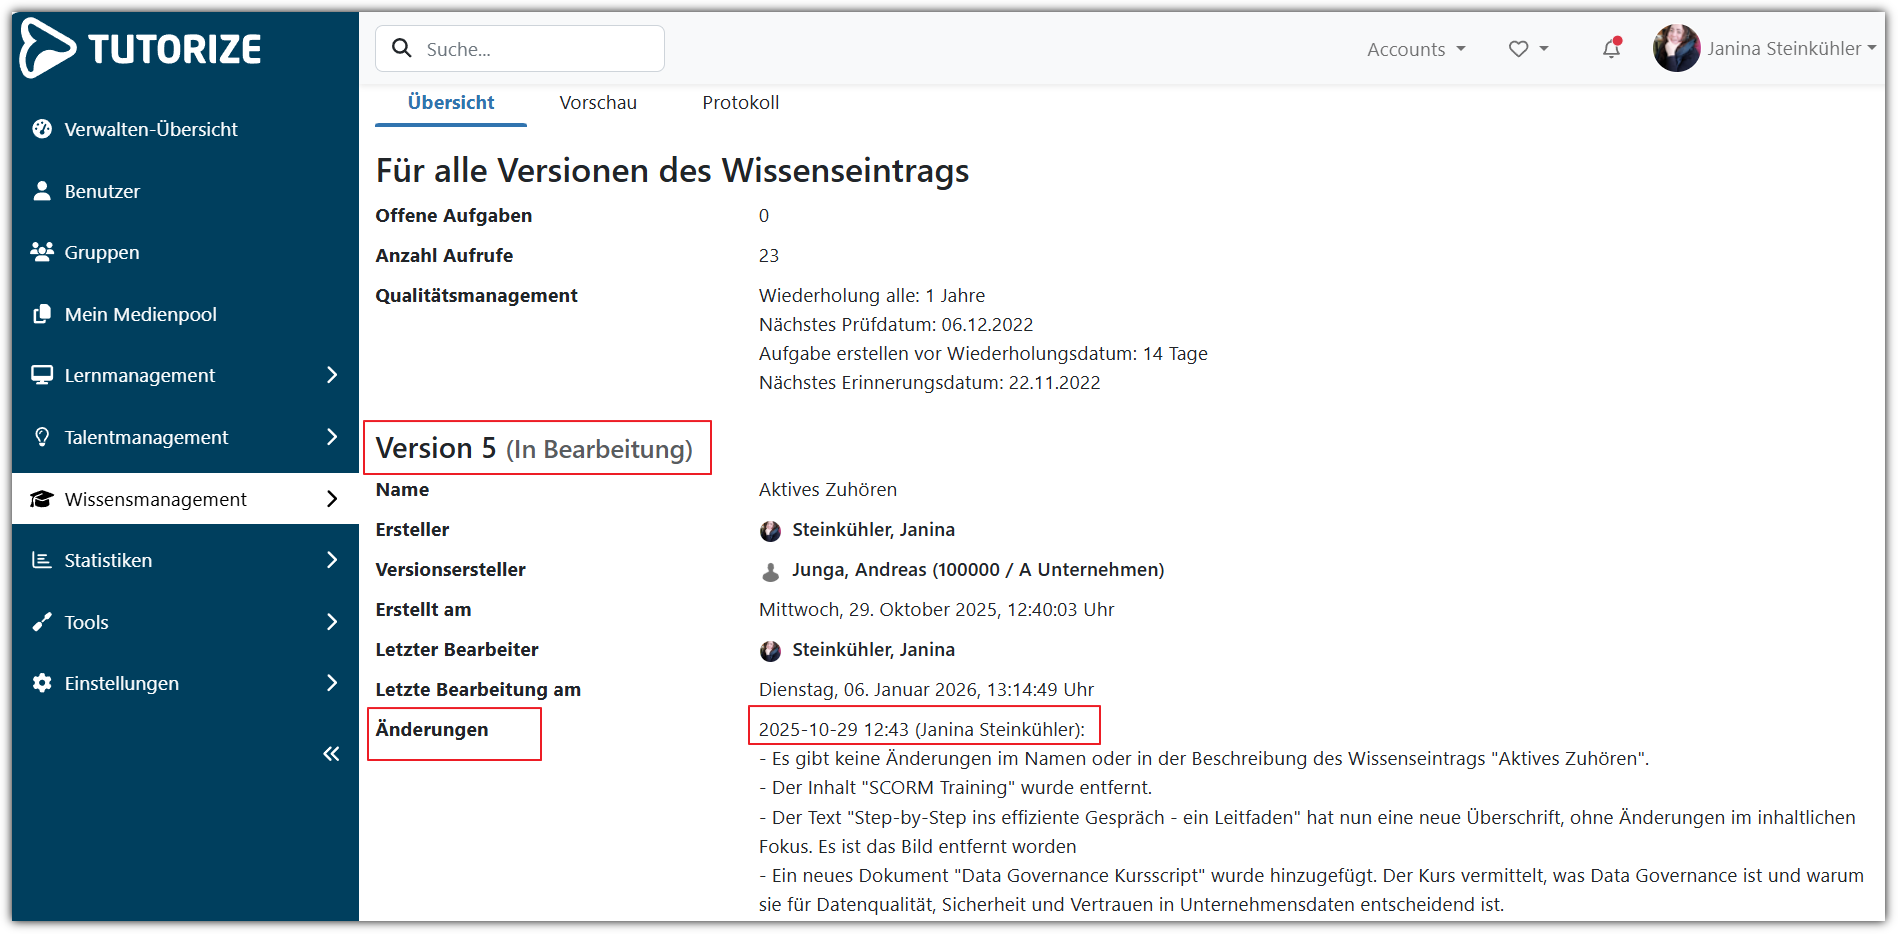Expand the Lernmanagement submenu

tap(332, 375)
